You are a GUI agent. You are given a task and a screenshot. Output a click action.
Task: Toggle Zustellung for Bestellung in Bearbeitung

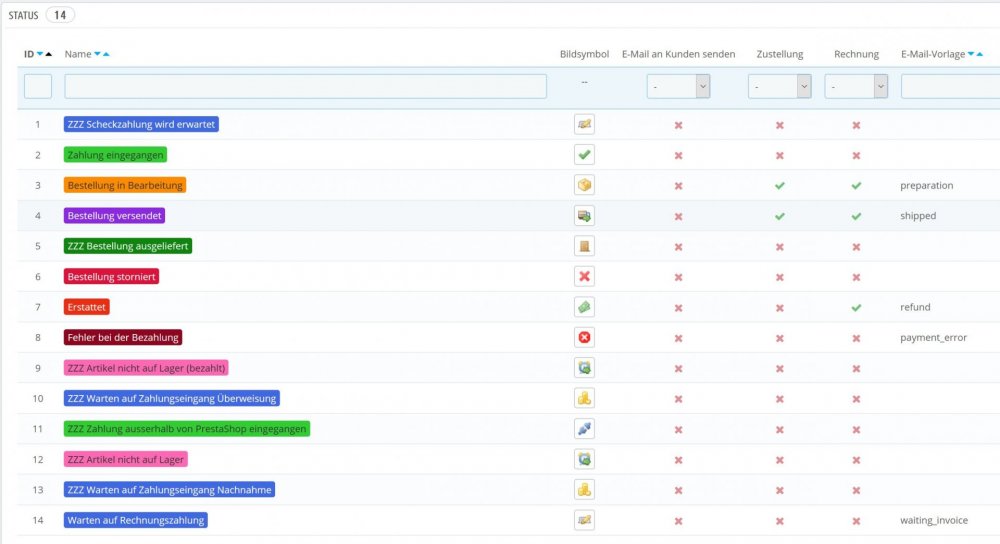(x=779, y=186)
